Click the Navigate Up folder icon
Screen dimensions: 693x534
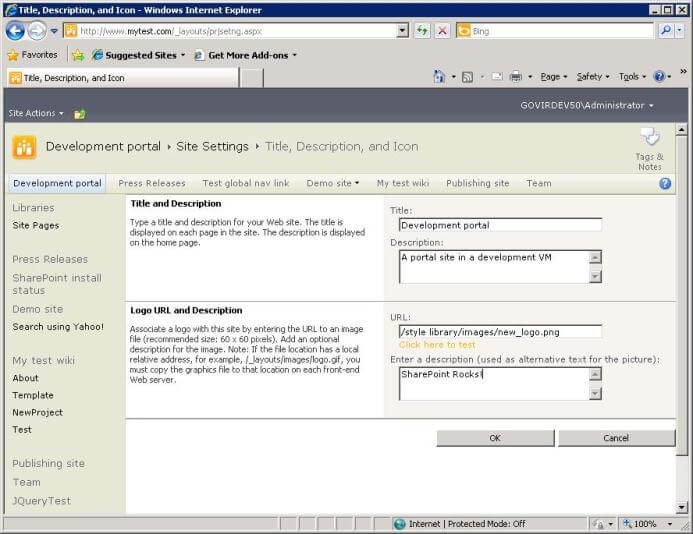[80, 114]
